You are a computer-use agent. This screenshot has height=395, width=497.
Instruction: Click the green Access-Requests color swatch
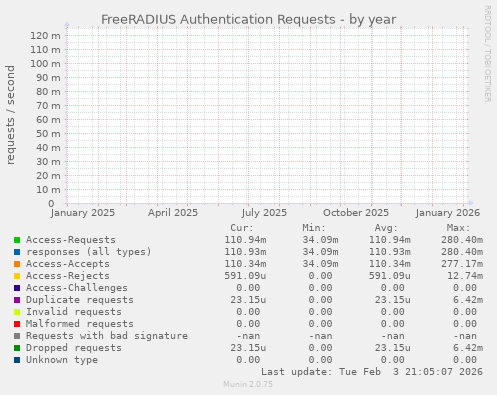point(17,240)
